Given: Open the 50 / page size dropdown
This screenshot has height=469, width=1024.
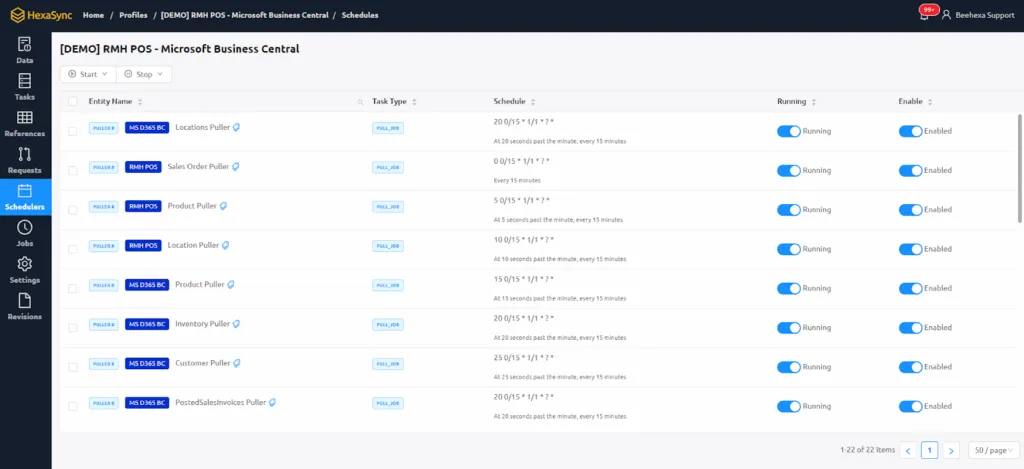Looking at the screenshot, I should [x=993, y=450].
